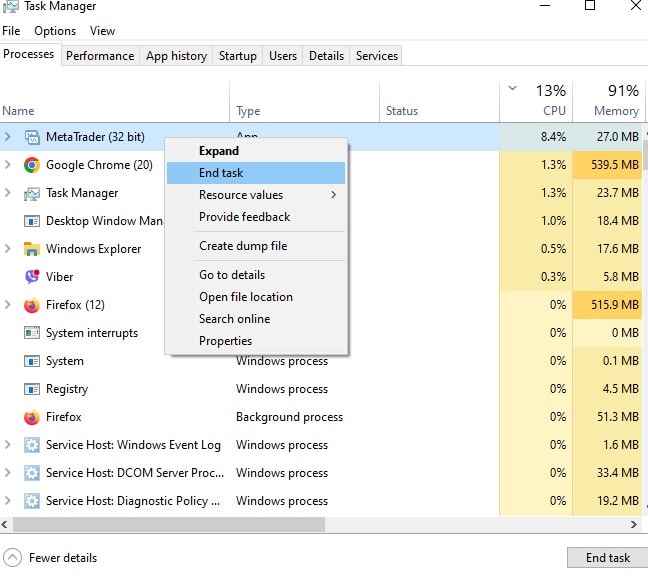Image resolution: width=648 pixels, height=579 pixels.
Task: Switch to the App history tab
Action: click(x=176, y=56)
